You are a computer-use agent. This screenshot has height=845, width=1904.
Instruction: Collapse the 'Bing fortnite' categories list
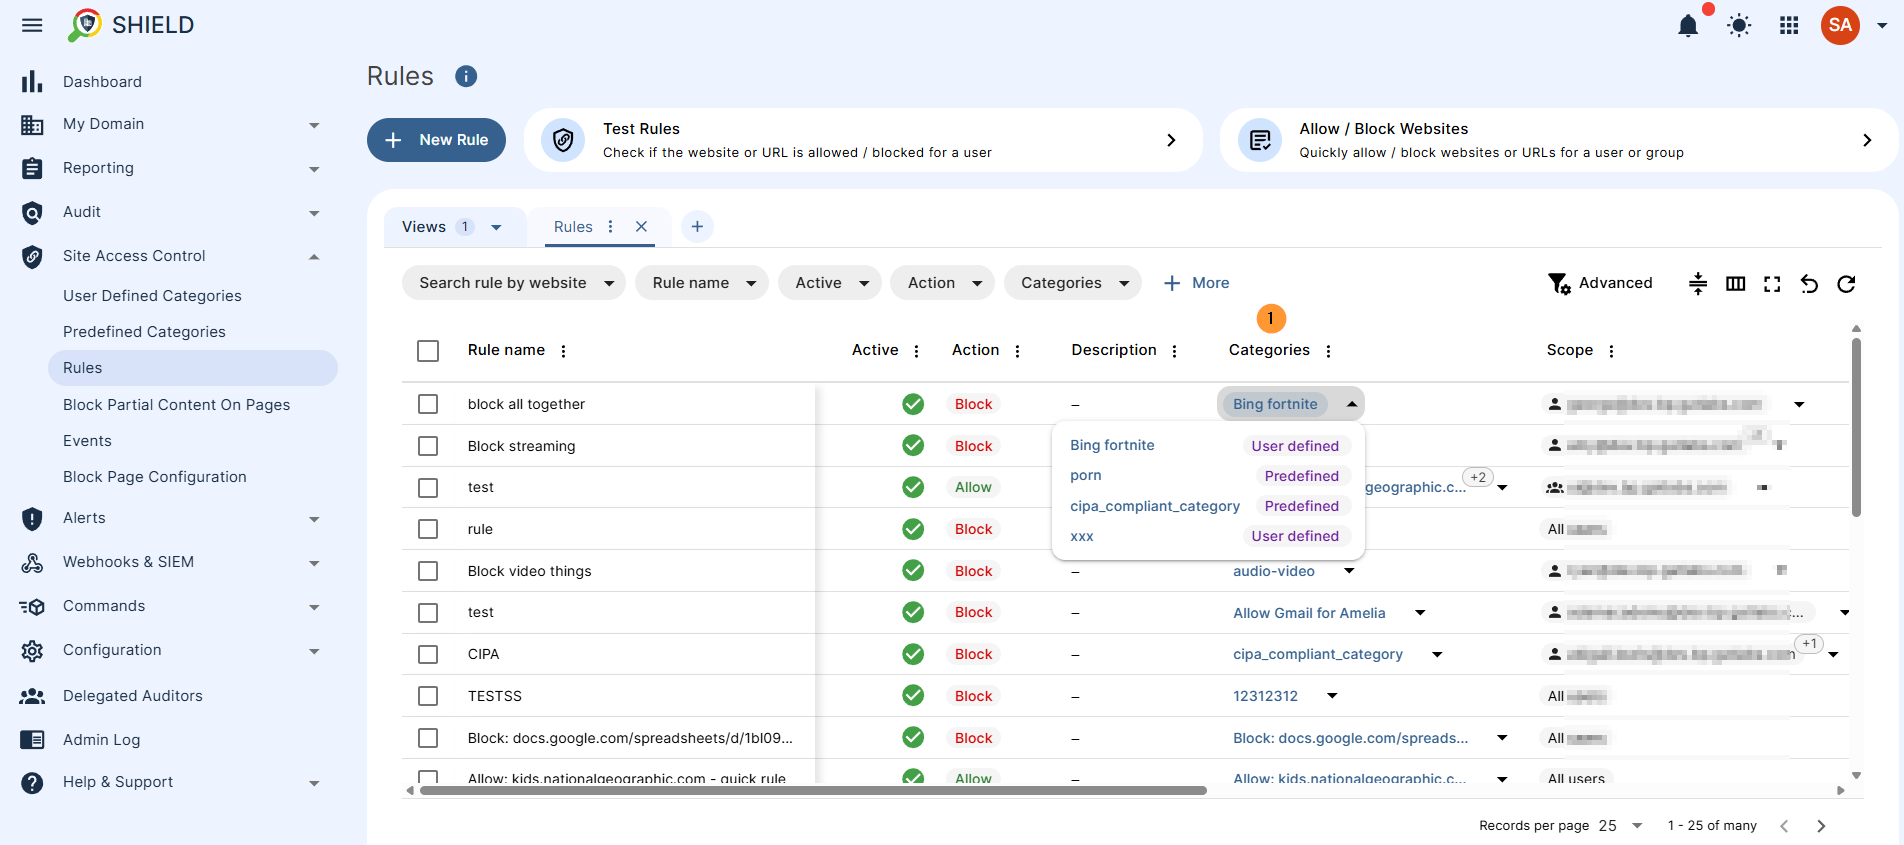[1352, 404]
